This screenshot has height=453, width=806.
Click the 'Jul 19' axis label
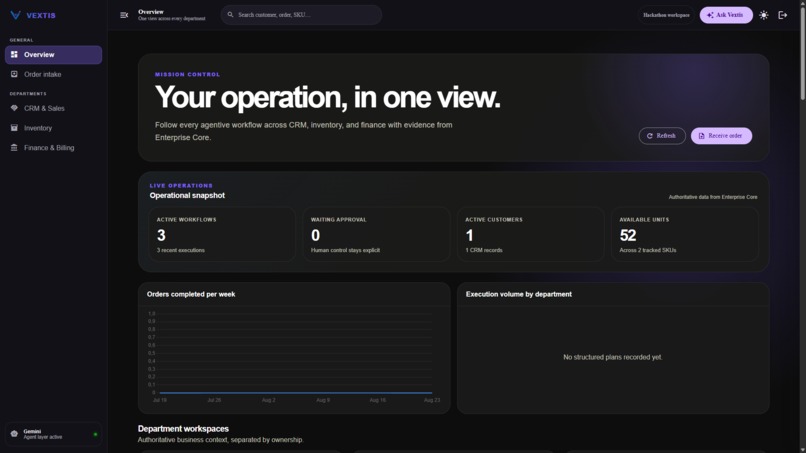tap(160, 400)
